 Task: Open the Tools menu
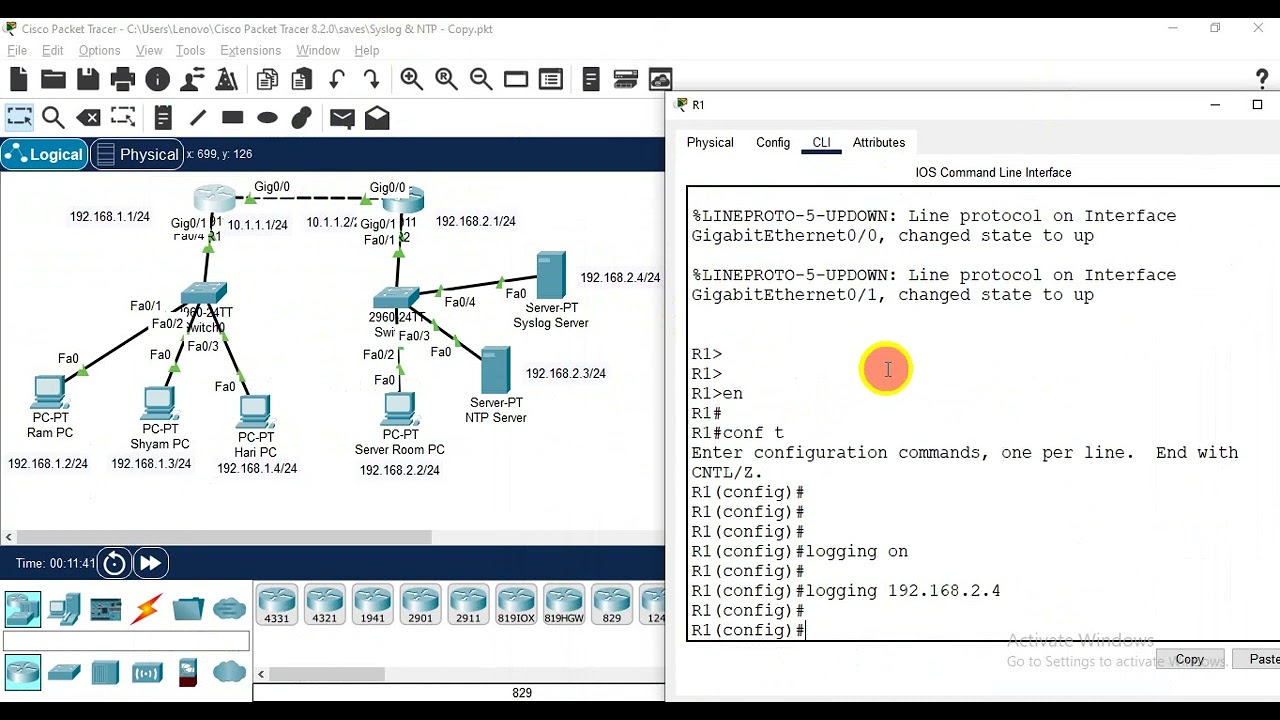pos(190,50)
